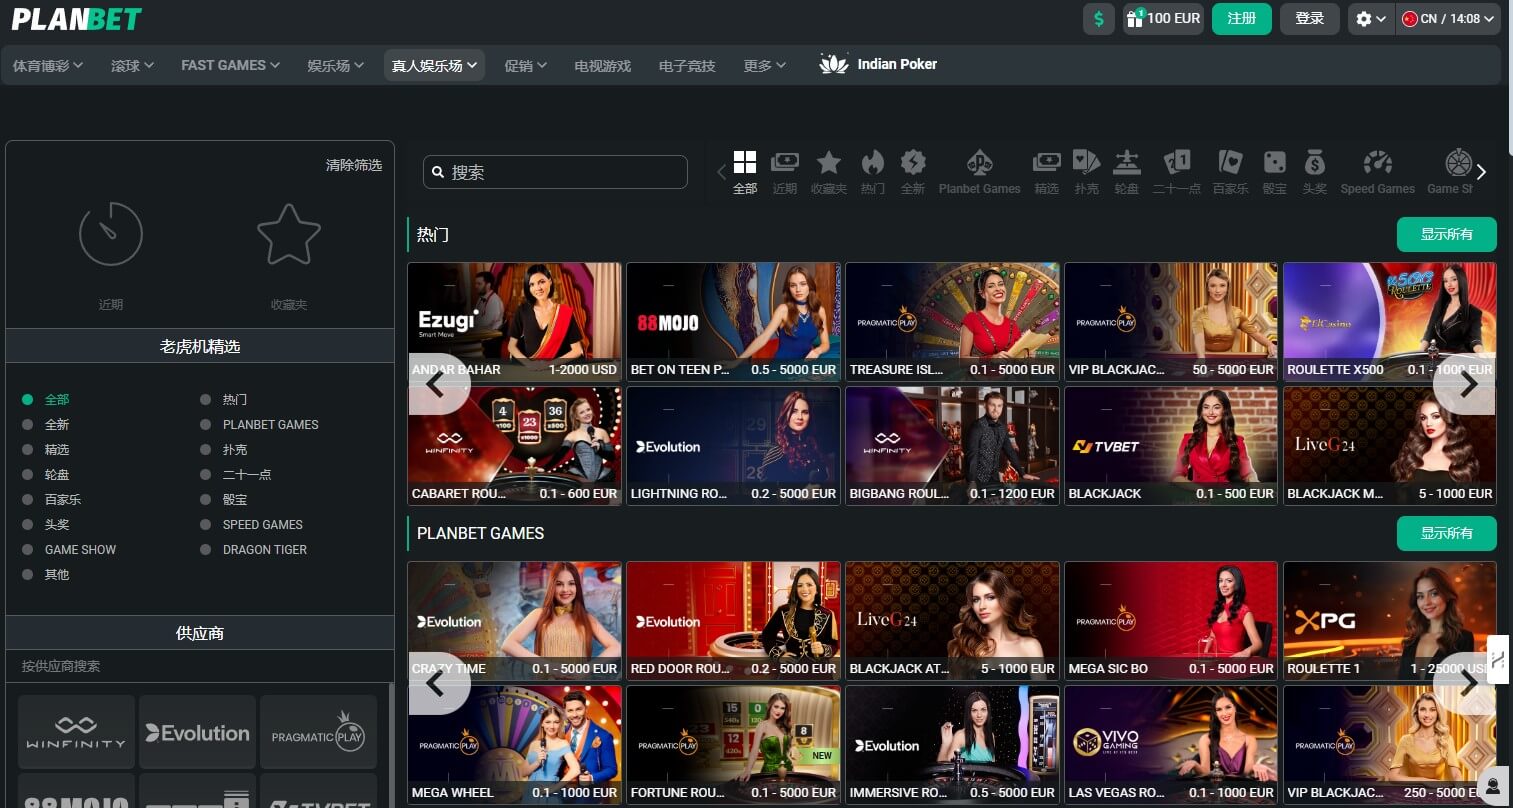Select the DRAGON TIGER radio filter
Viewport: 1513px width, 808px height.
pos(205,549)
